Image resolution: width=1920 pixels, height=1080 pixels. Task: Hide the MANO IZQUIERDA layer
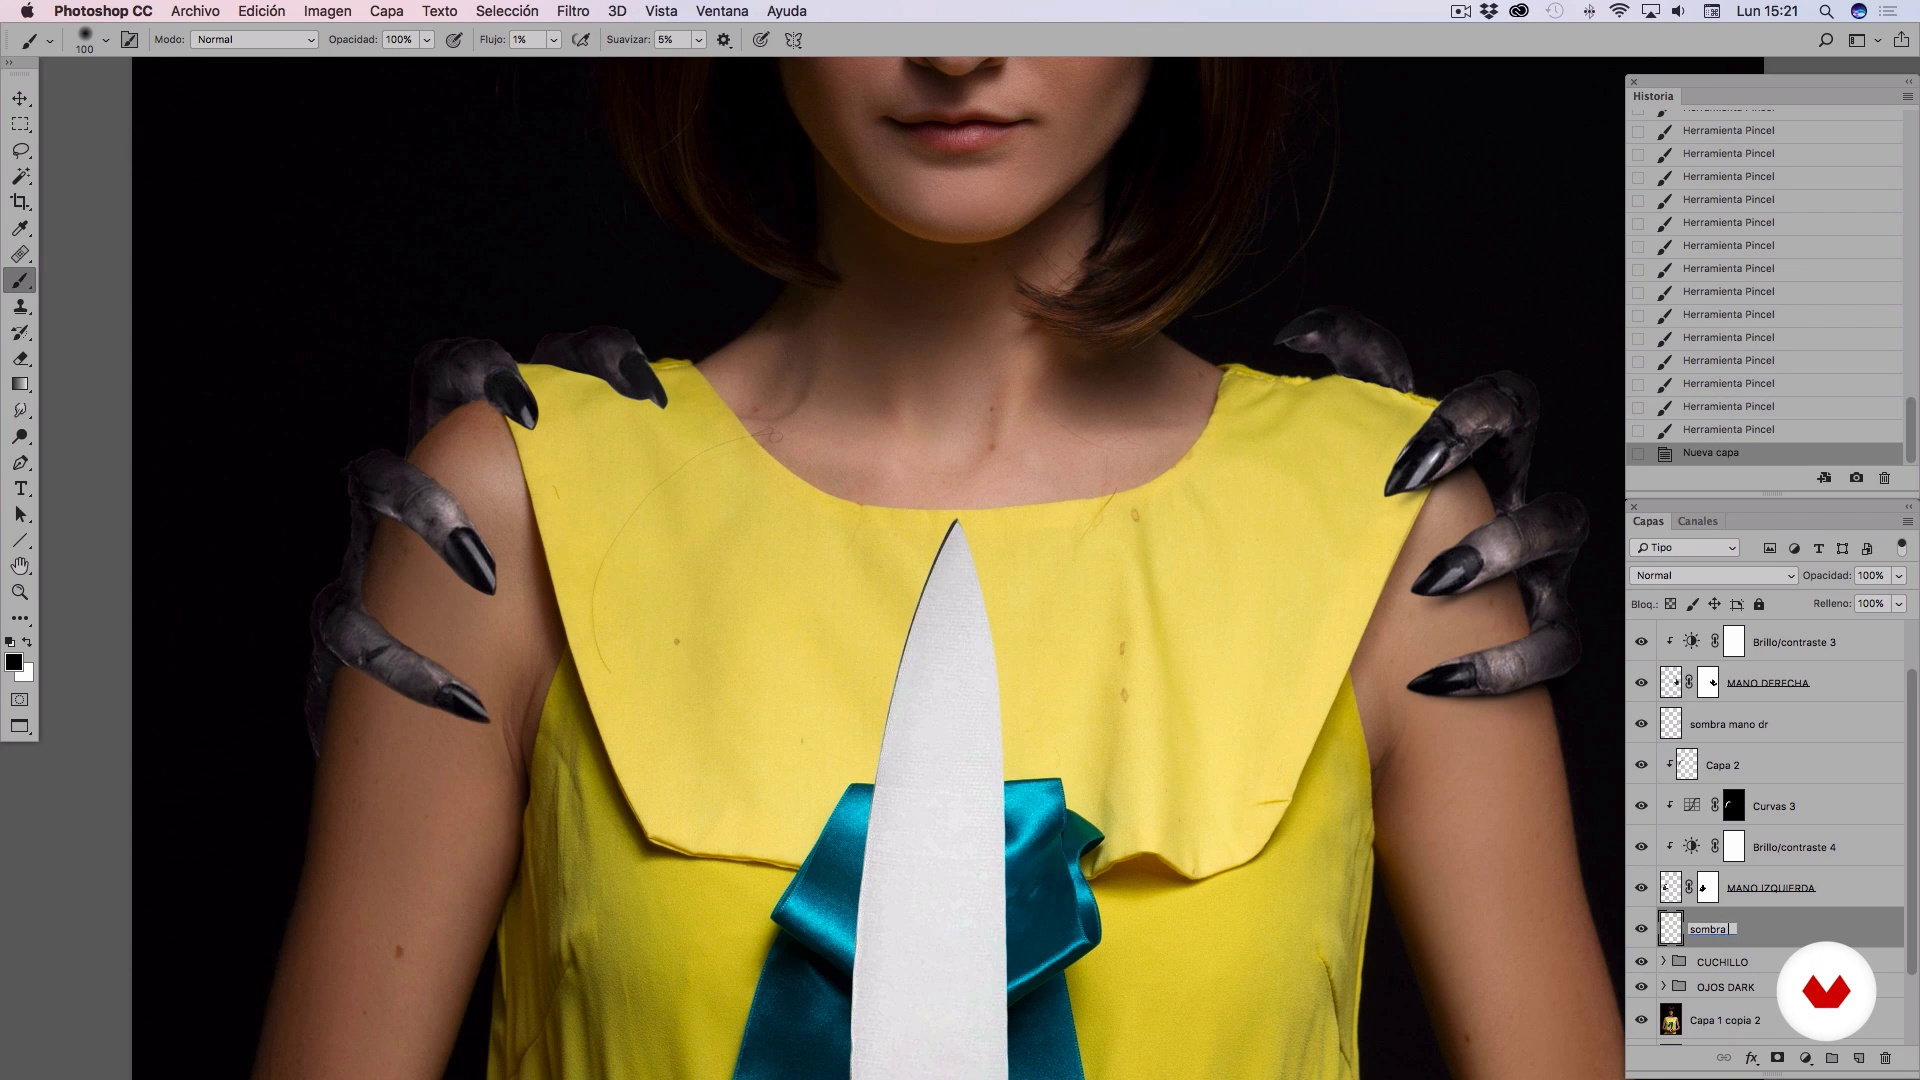(1641, 888)
